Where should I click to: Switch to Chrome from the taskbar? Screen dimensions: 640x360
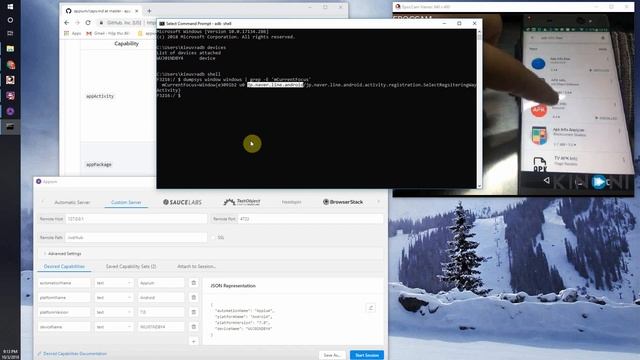pyautogui.click(x=10, y=64)
